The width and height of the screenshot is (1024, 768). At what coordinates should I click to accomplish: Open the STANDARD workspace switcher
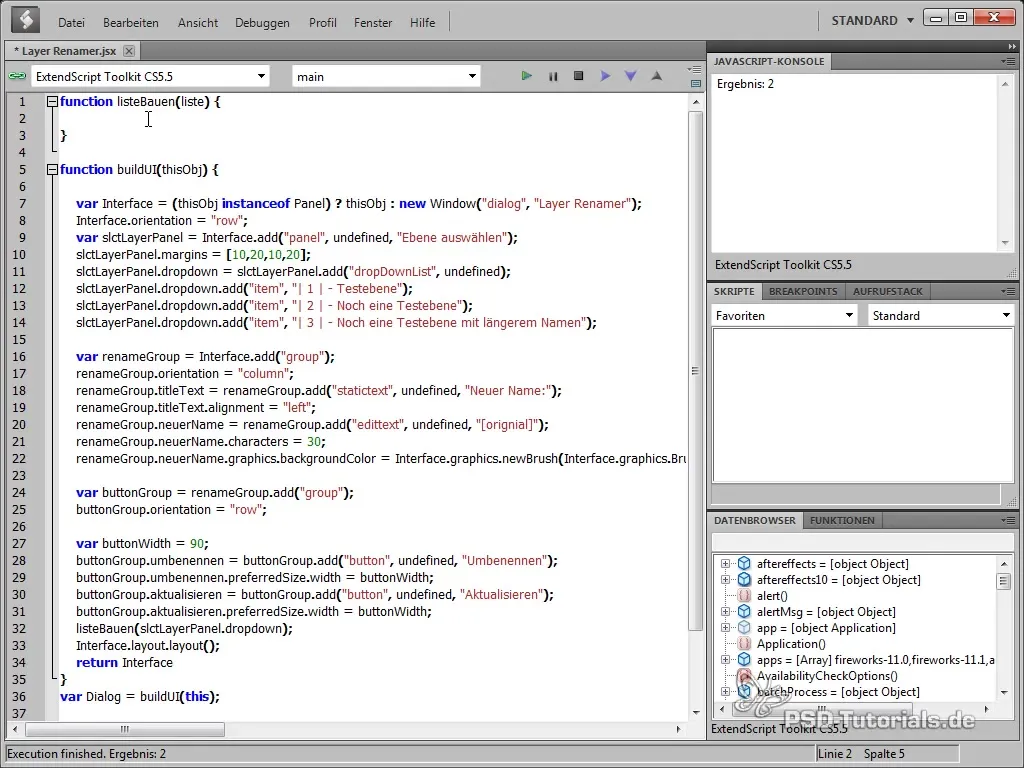872,20
